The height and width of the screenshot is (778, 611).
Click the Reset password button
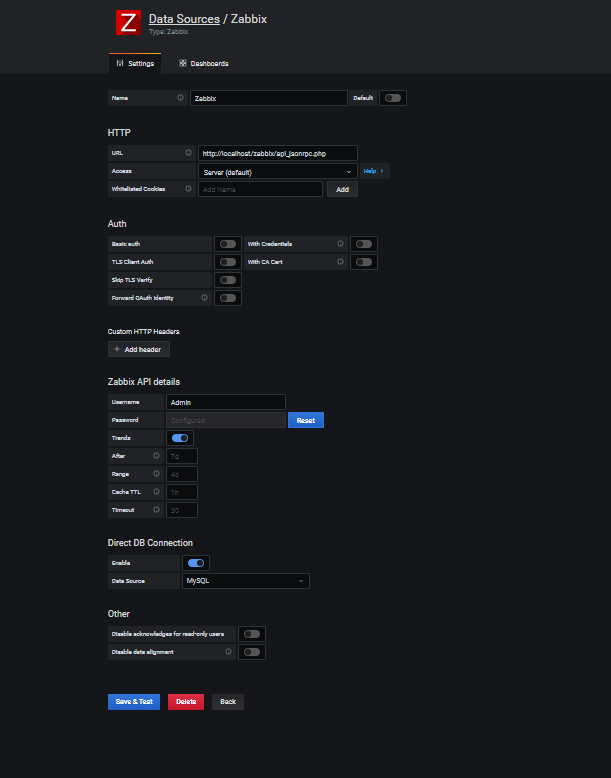tap(306, 420)
